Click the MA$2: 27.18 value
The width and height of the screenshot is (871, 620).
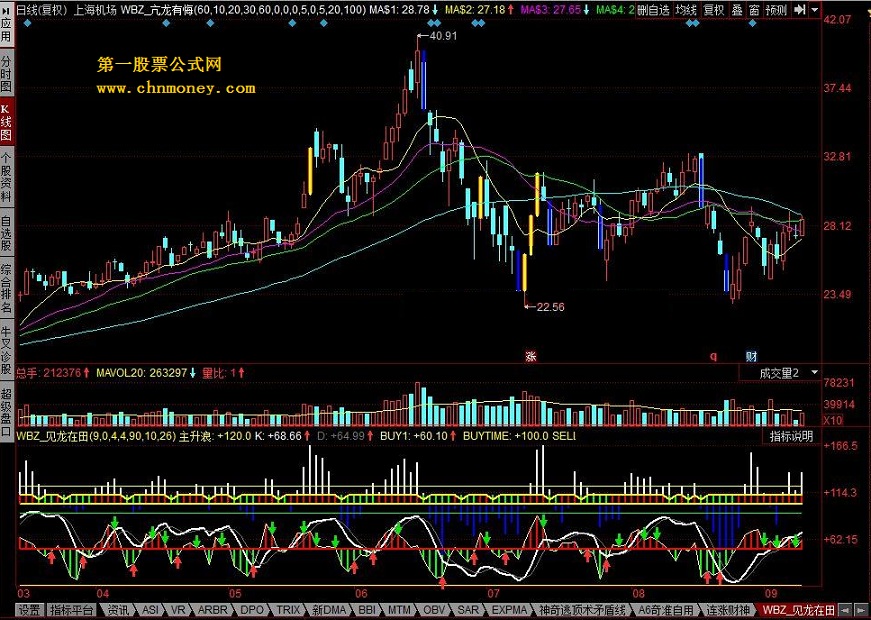(474, 9)
